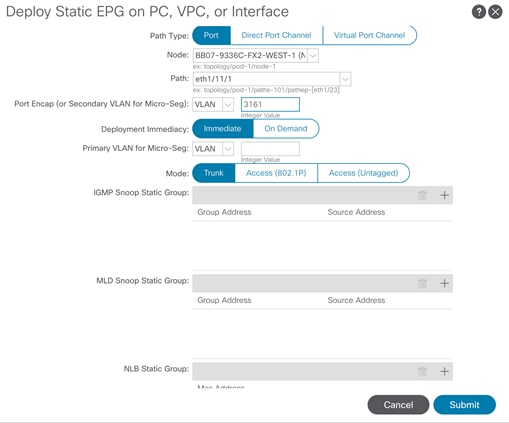Delete selected IGMP Snoop Static Group entry

coord(422,195)
